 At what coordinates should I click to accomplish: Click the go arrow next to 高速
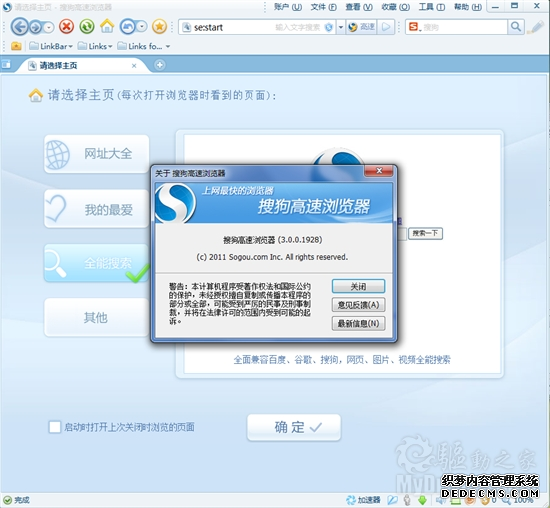tap(386, 27)
